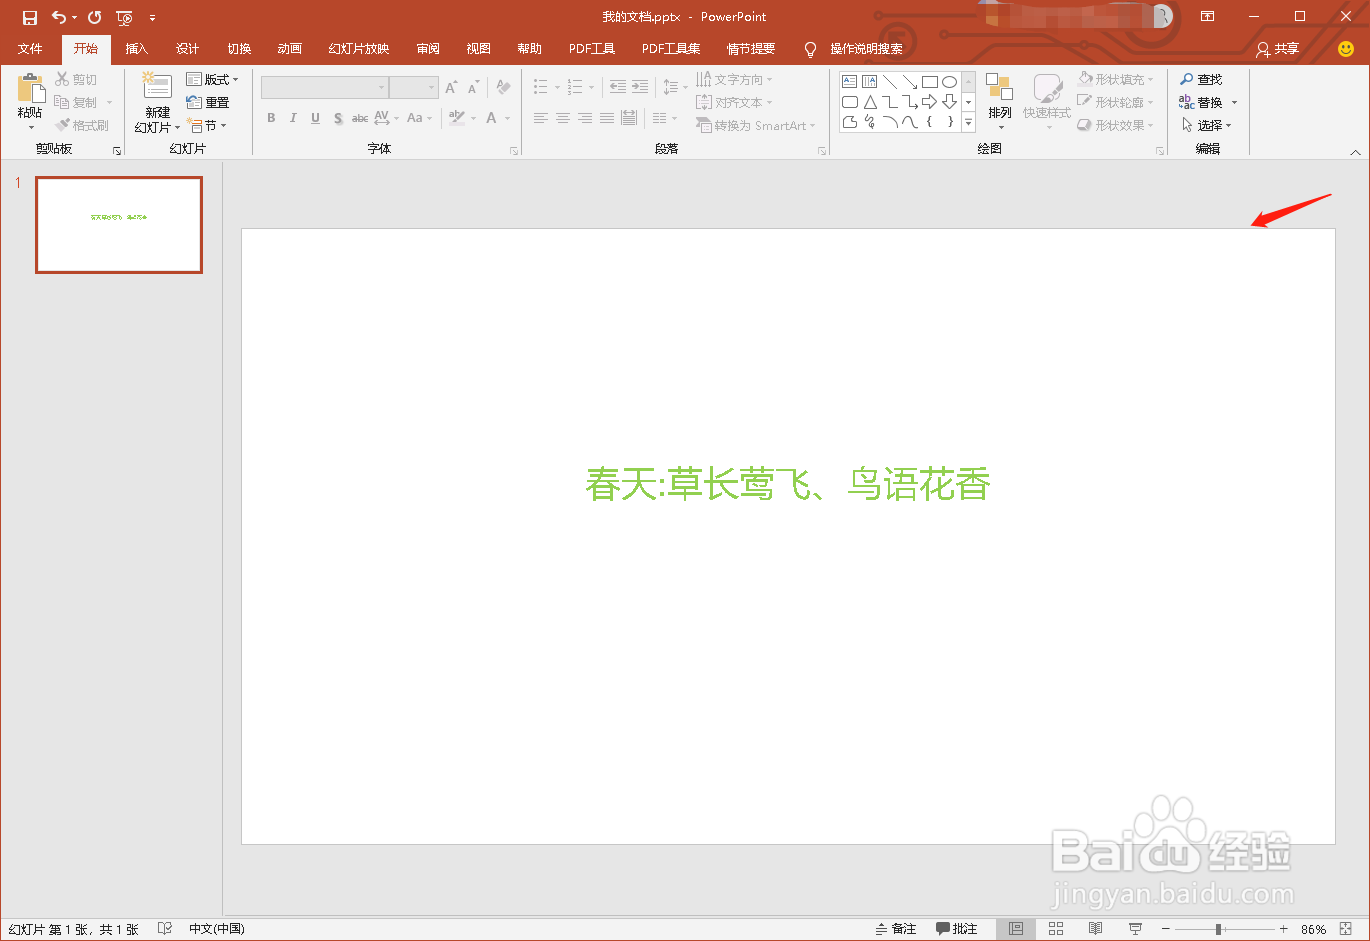Insert a text box shape from shapes gallery
Image resolution: width=1370 pixels, height=941 pixels.
pyautogui.click(x=849, y=82)
